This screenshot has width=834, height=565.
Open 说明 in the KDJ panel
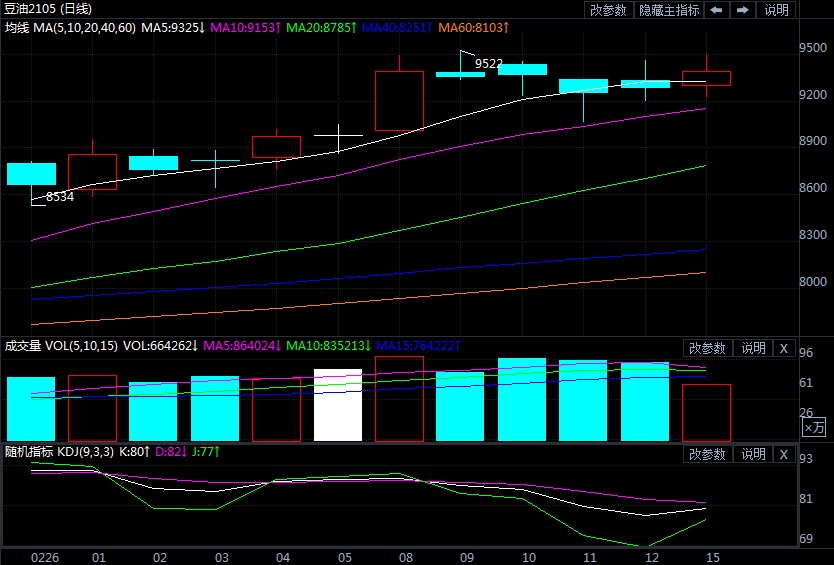click(753, 454)
